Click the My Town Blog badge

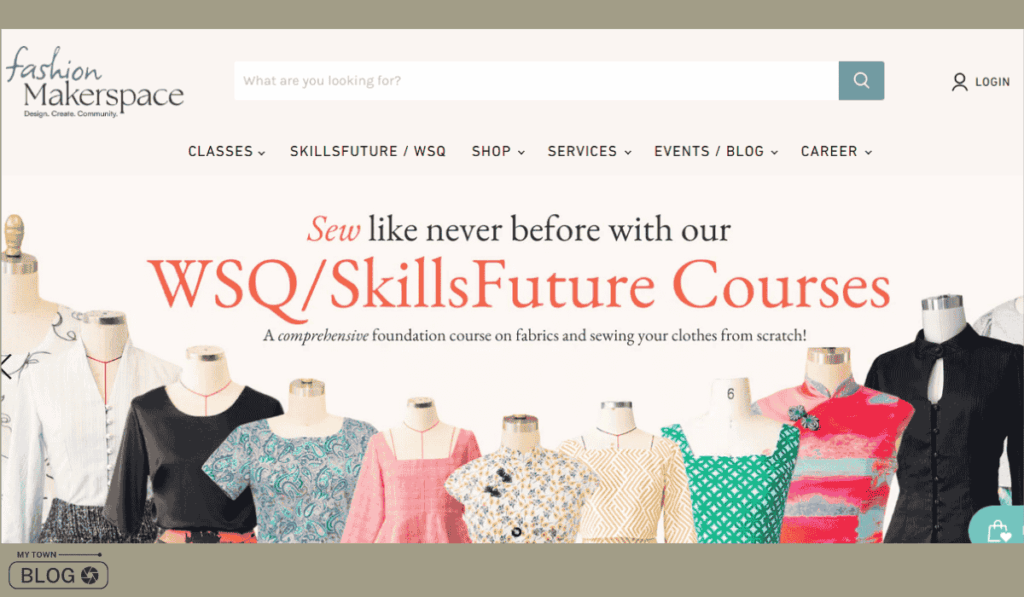pos(59,570)
